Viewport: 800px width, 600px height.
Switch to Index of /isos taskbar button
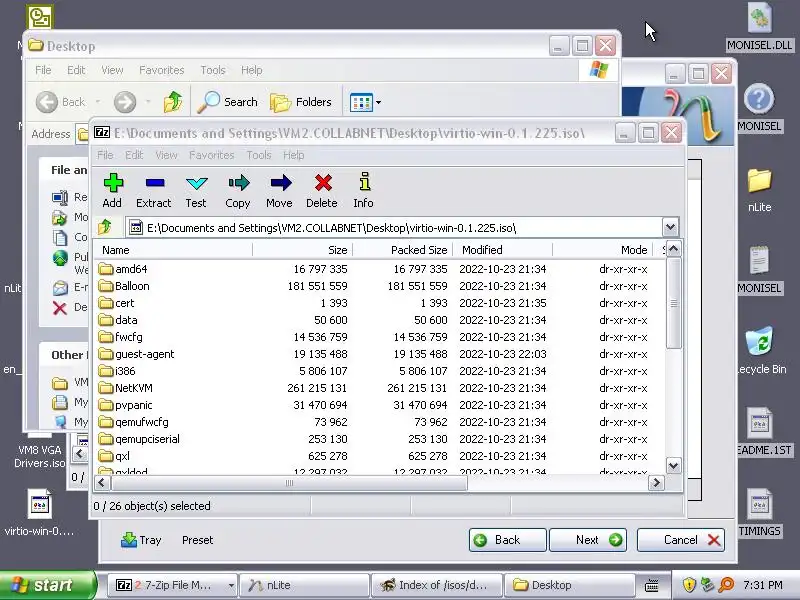437,585
